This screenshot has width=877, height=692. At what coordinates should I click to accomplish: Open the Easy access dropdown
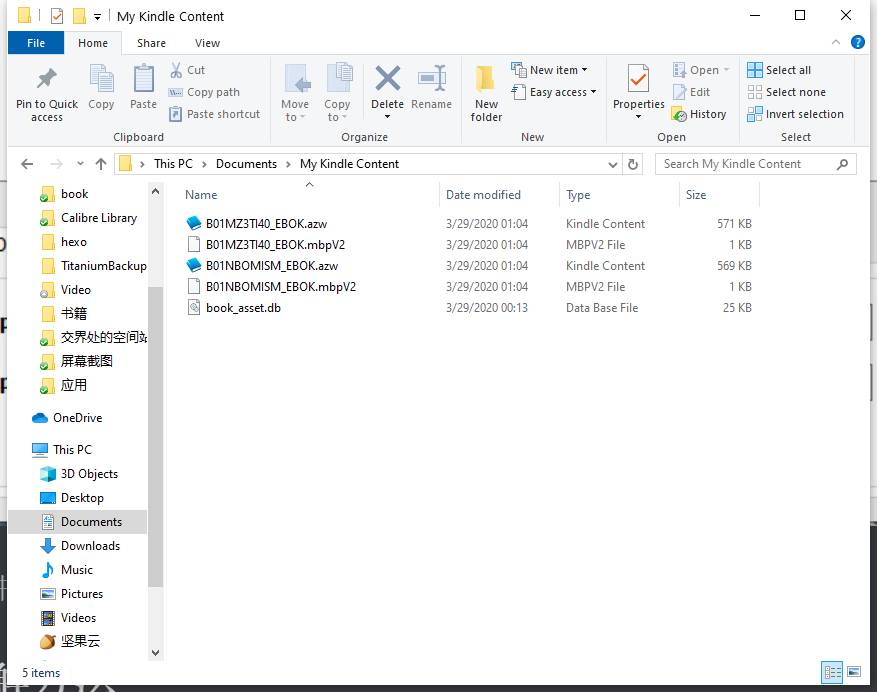554,92
